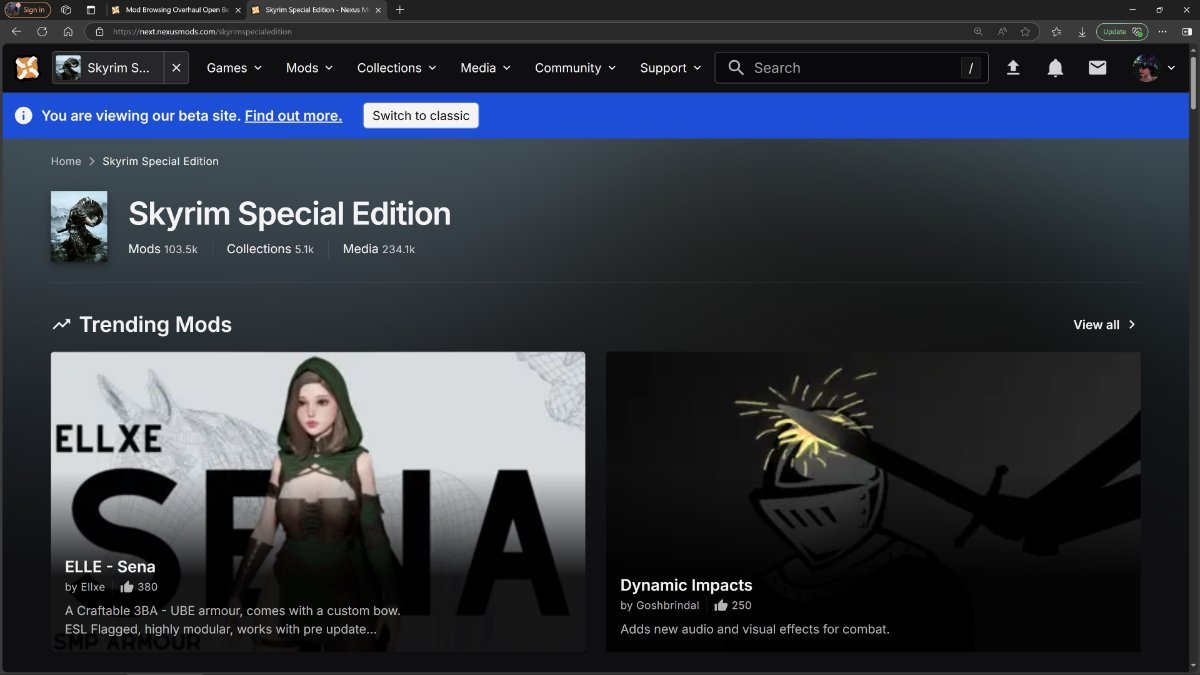Open the messages envelope icon

click(x=1097, y=68)
